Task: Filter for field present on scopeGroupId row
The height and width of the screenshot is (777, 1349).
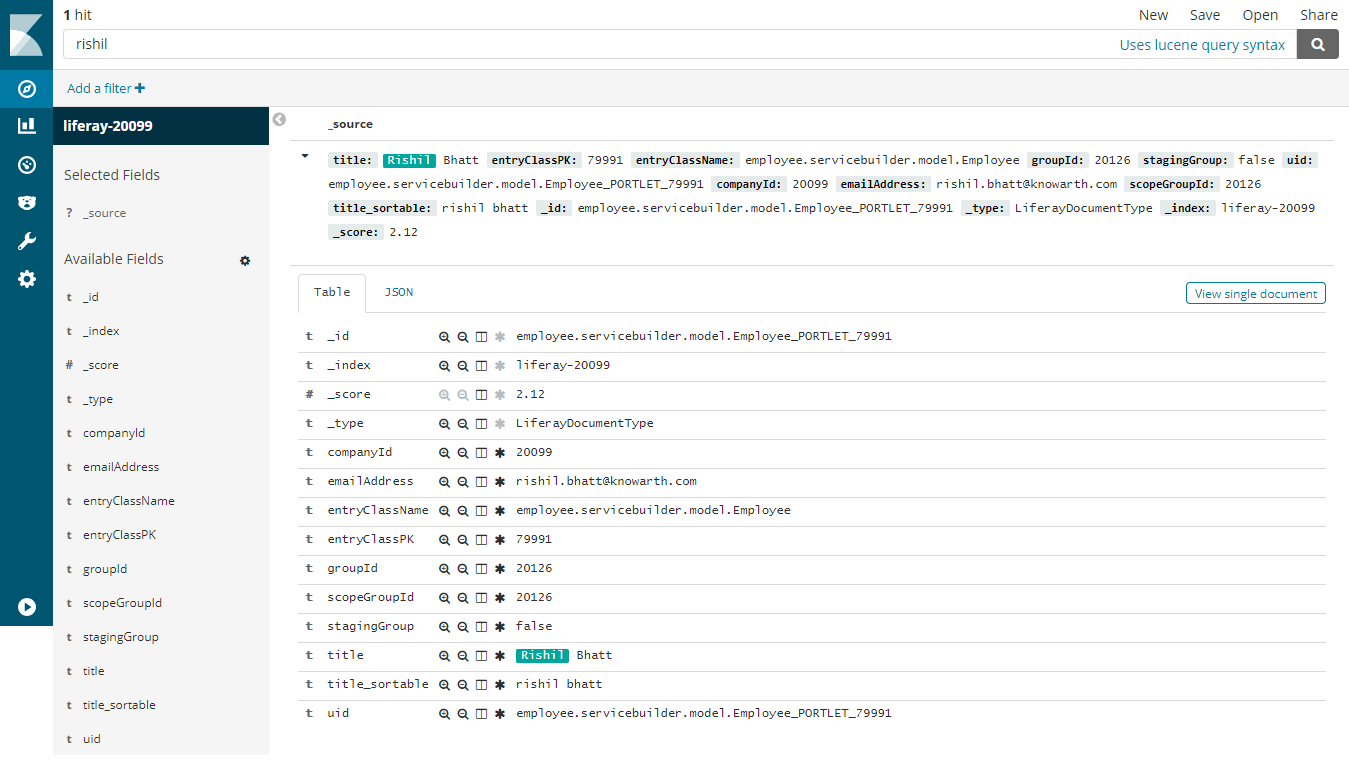Action: 499,598
